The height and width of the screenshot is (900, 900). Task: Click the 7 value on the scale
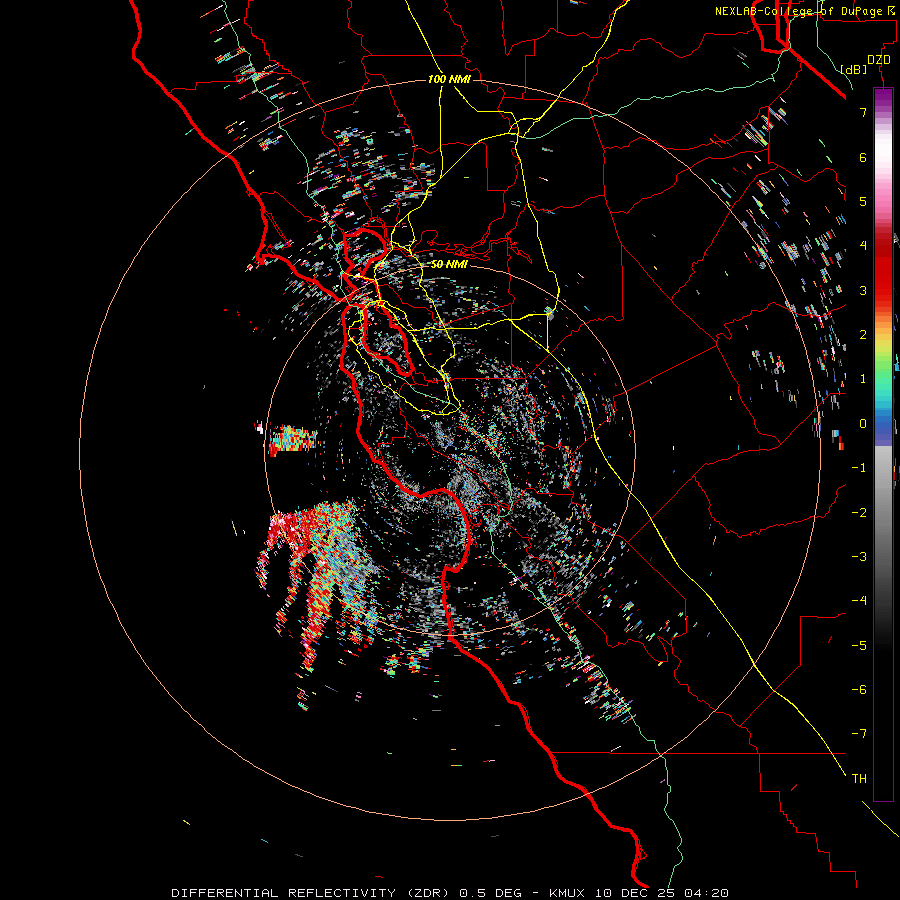863,112
